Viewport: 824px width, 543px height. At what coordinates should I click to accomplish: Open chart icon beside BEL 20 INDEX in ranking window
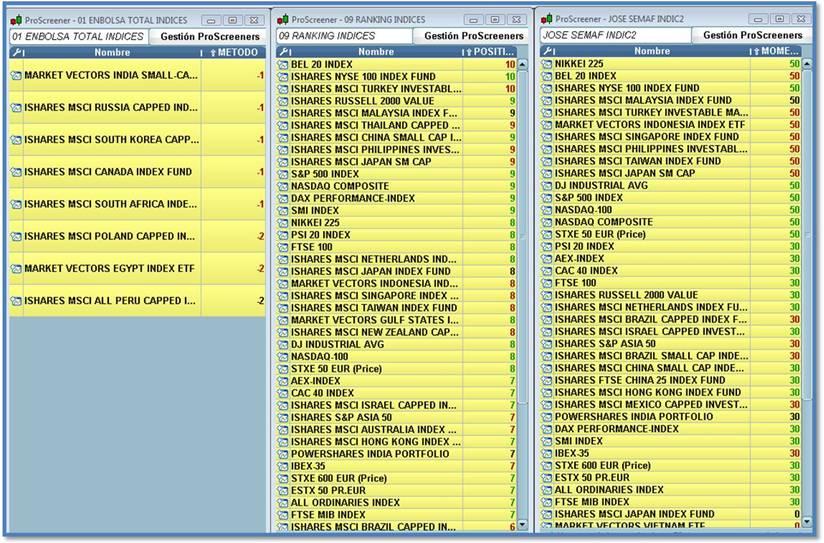point(283,65)
